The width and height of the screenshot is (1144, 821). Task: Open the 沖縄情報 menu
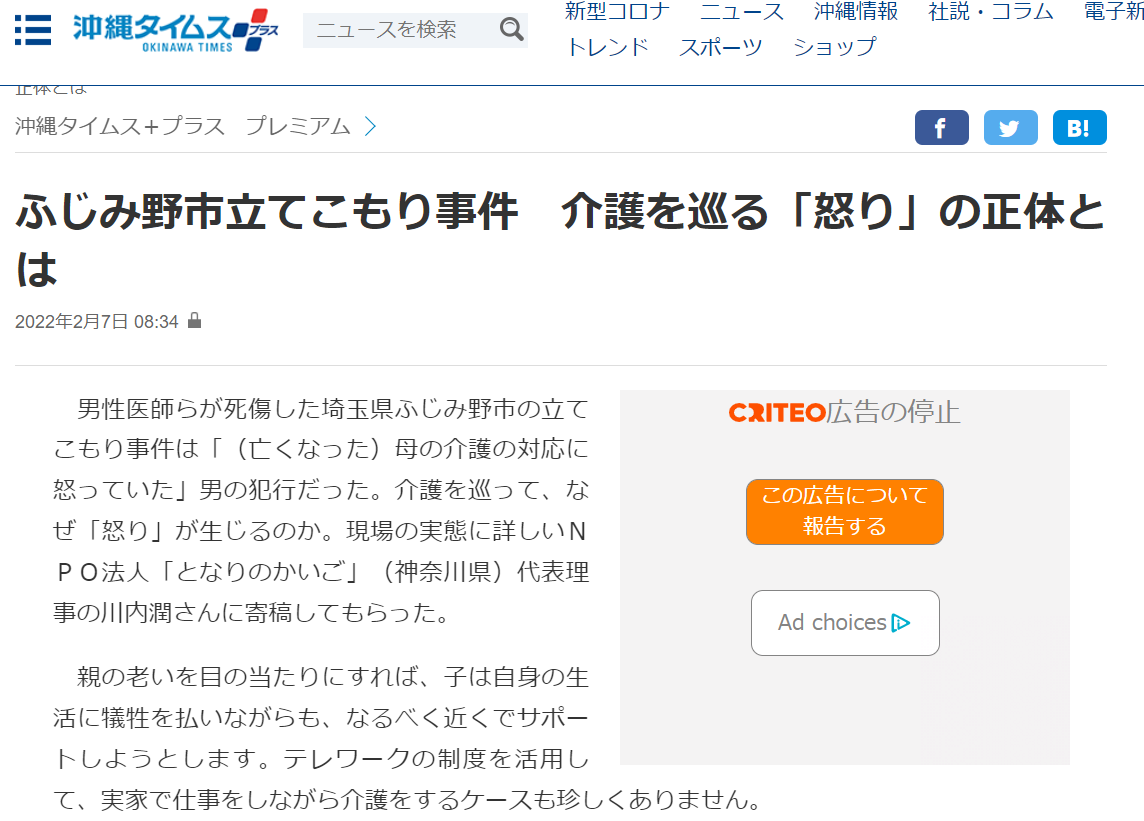coord(856,11)
